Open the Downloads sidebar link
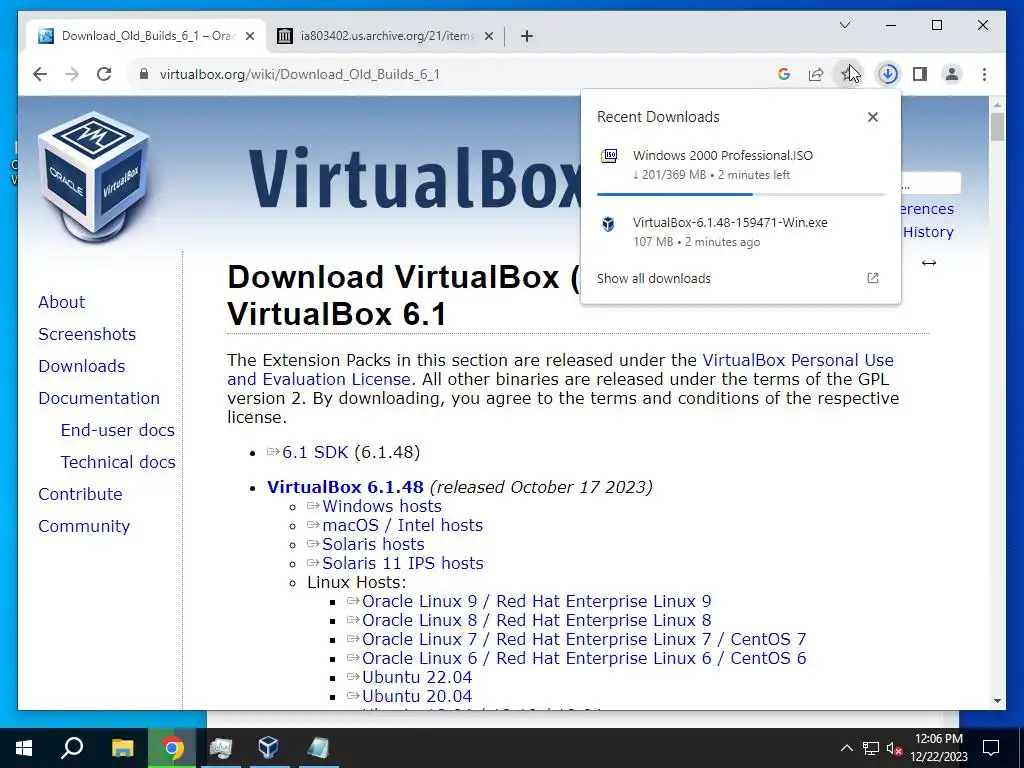Screen dimensions: 1024x768 (82, 366)
